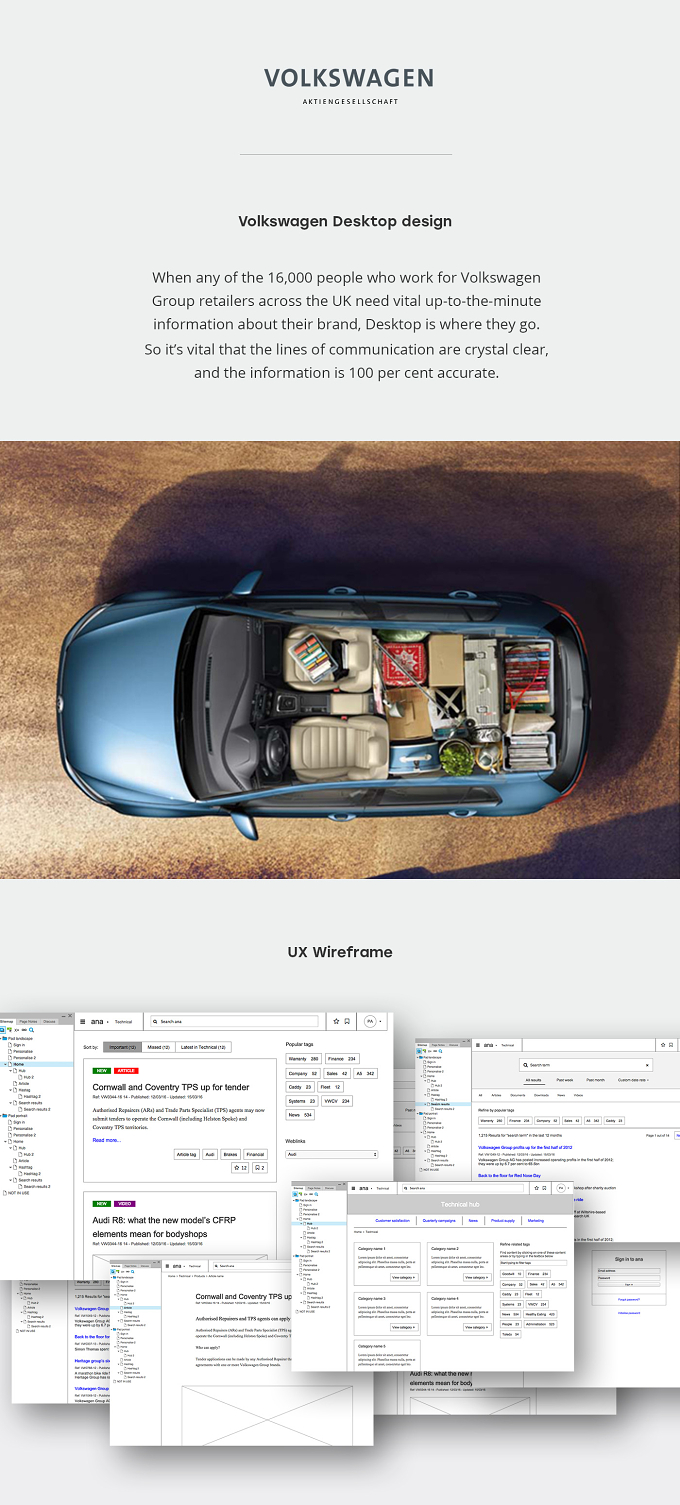Click the PA user avatar circle
The width and height of the screenshot is (680, 1505).
pyautogui.click(x=370, y=1022)
